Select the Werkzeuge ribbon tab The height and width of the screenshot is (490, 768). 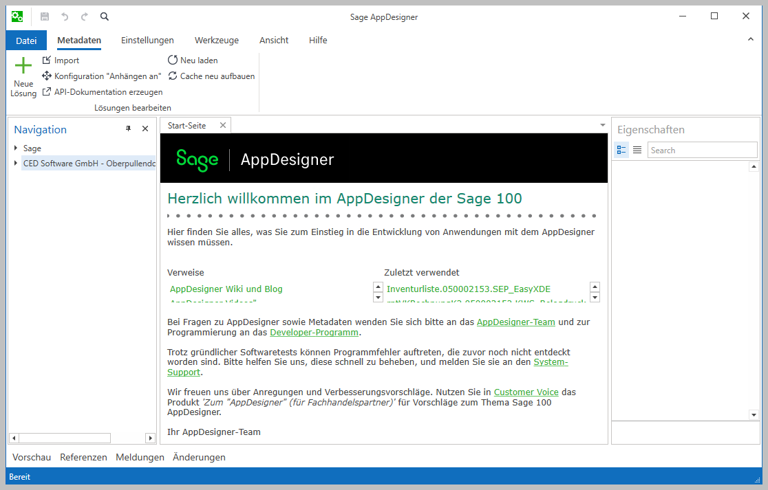point(216,40)
